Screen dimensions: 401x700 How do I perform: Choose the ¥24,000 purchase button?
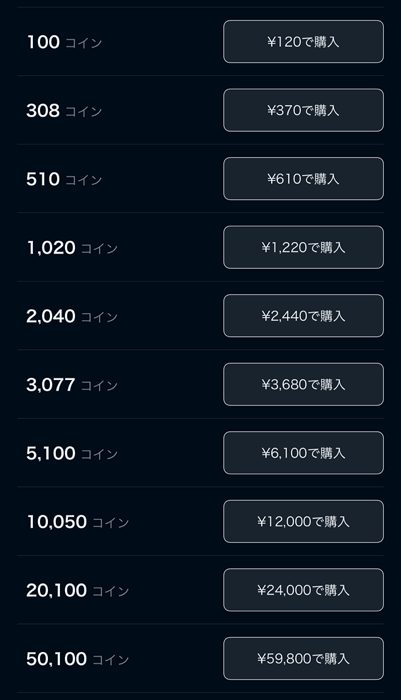click(303, 590)
